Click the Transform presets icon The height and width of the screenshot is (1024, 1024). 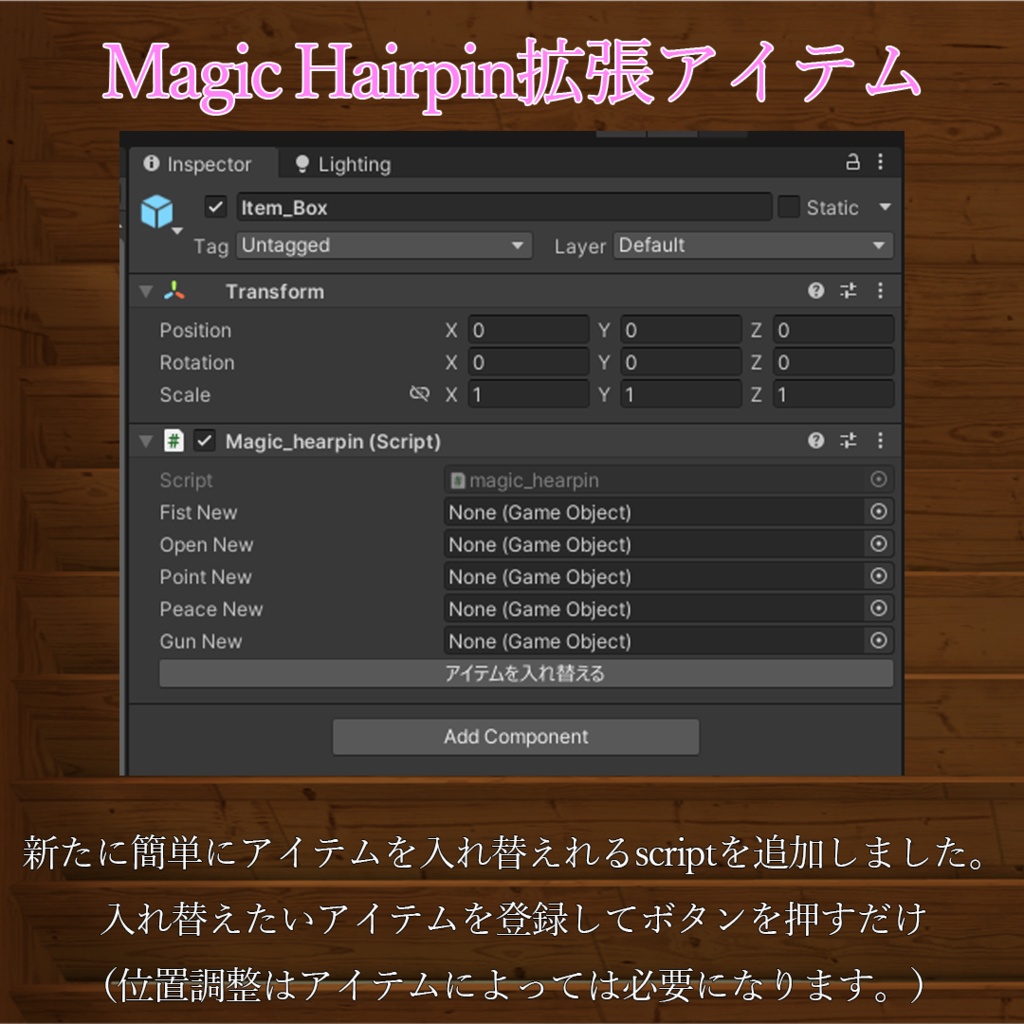tap(847, 291)
